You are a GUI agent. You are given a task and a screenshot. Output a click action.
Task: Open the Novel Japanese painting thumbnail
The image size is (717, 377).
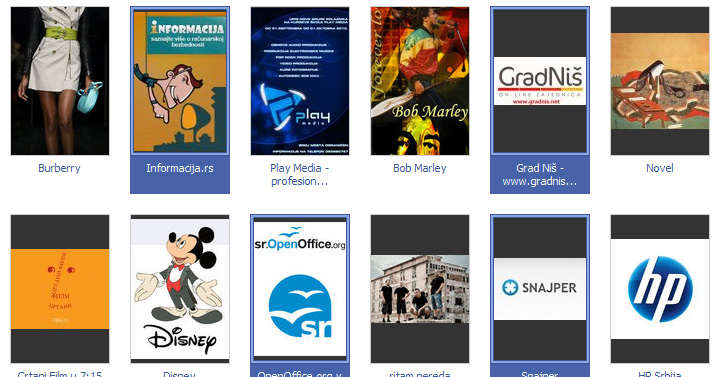point(660,81)
